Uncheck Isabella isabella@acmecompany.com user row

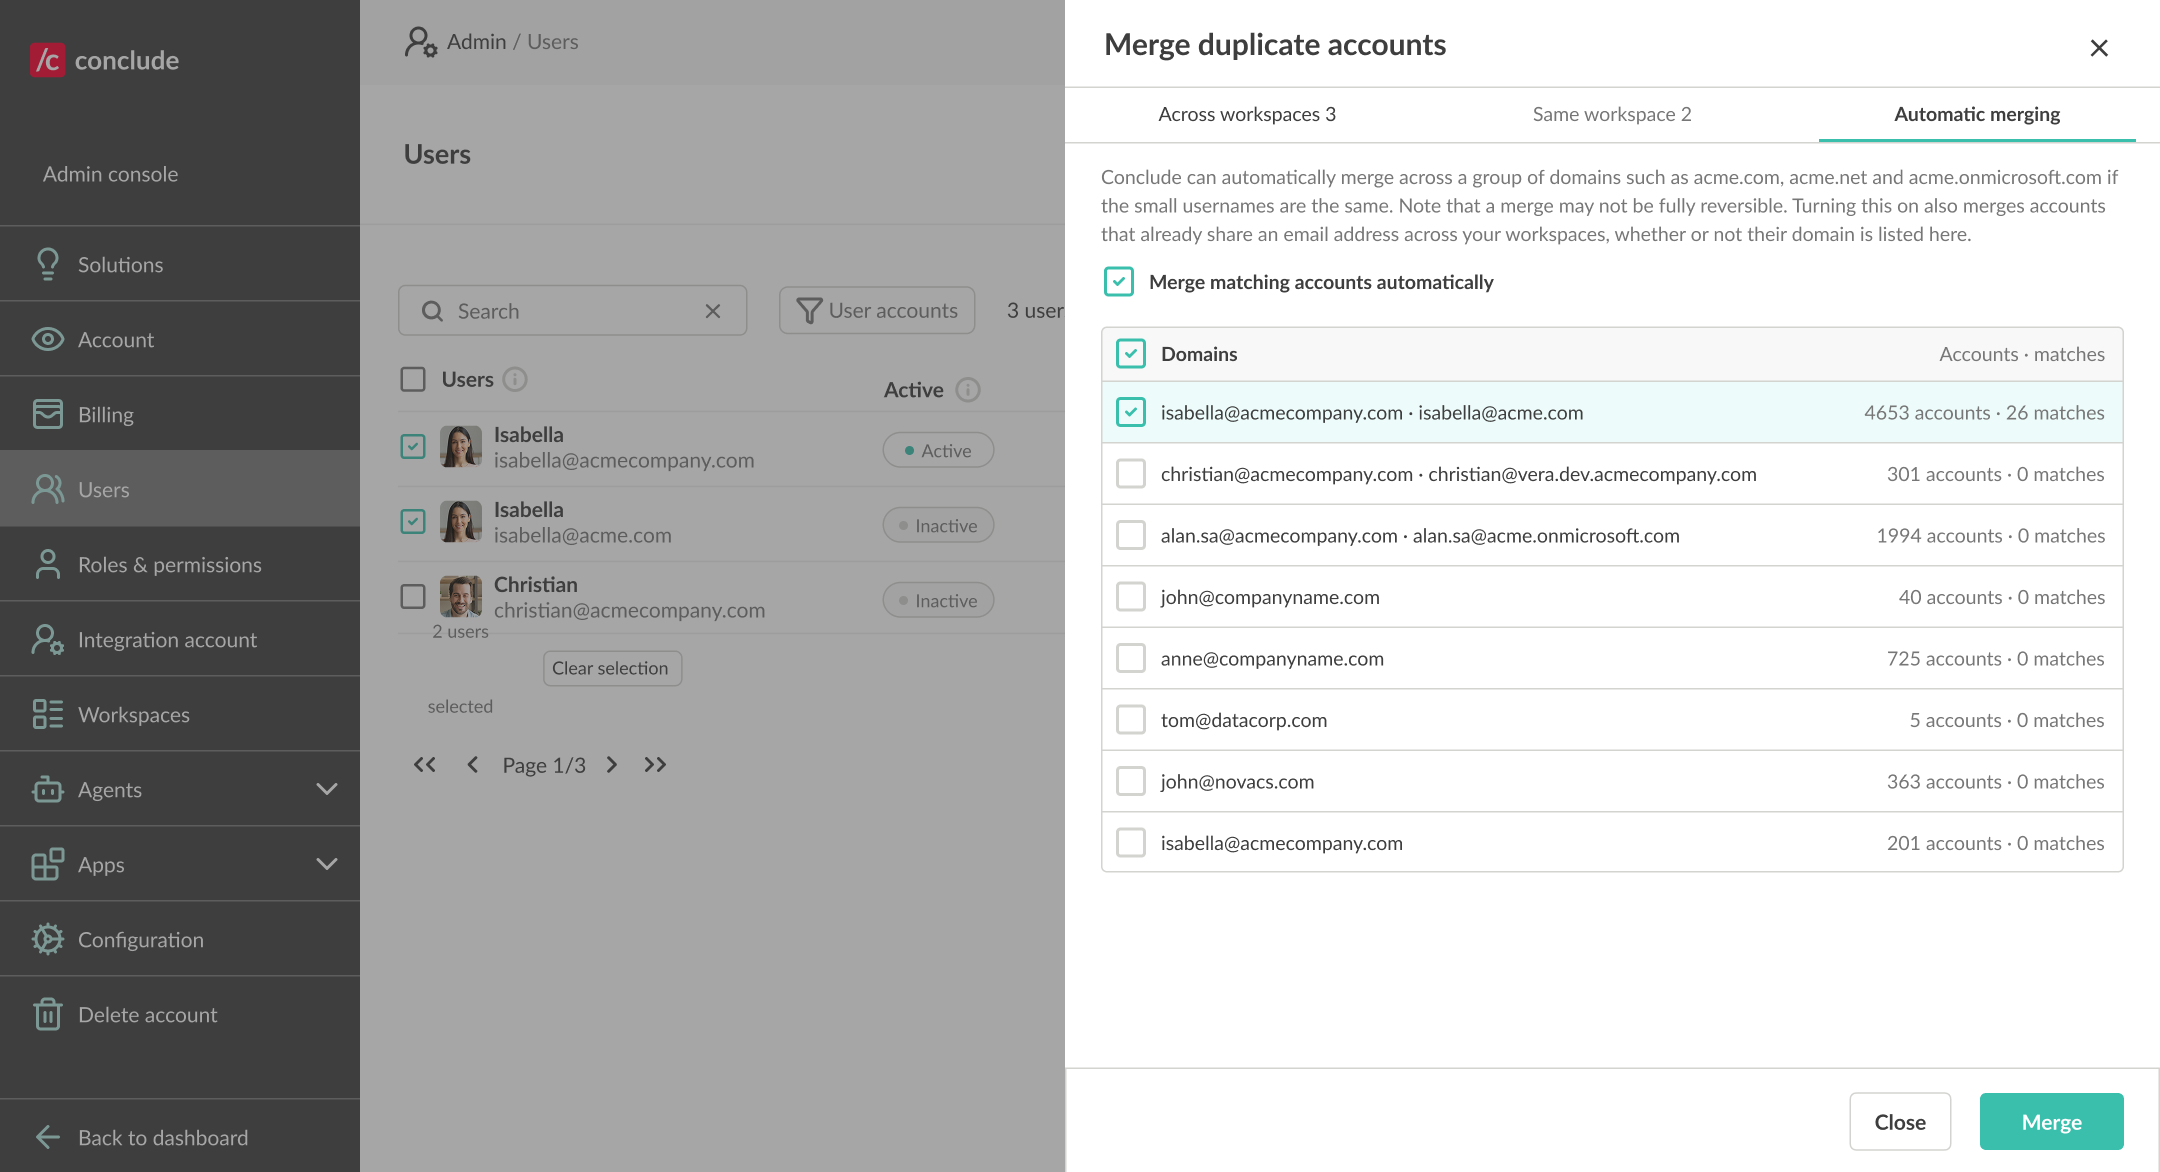point(413,446)
